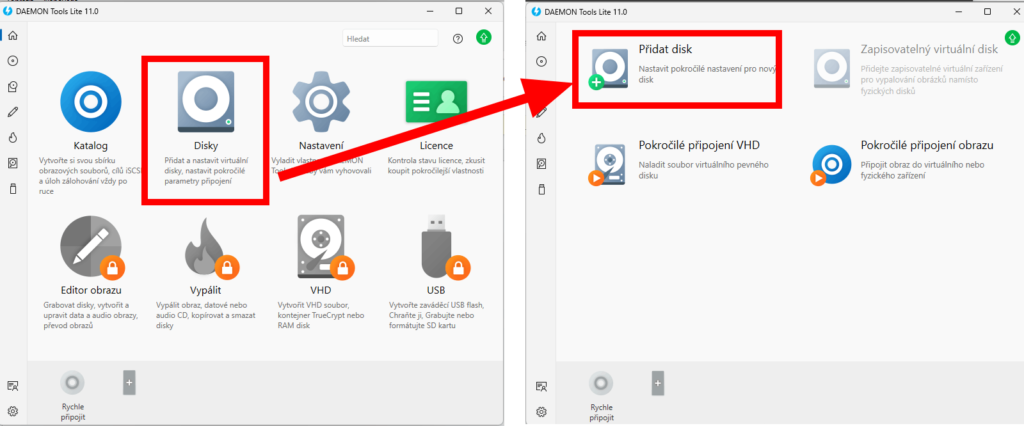
Task: Open the locked Editor obrazu tile
Action: point(91,274)
